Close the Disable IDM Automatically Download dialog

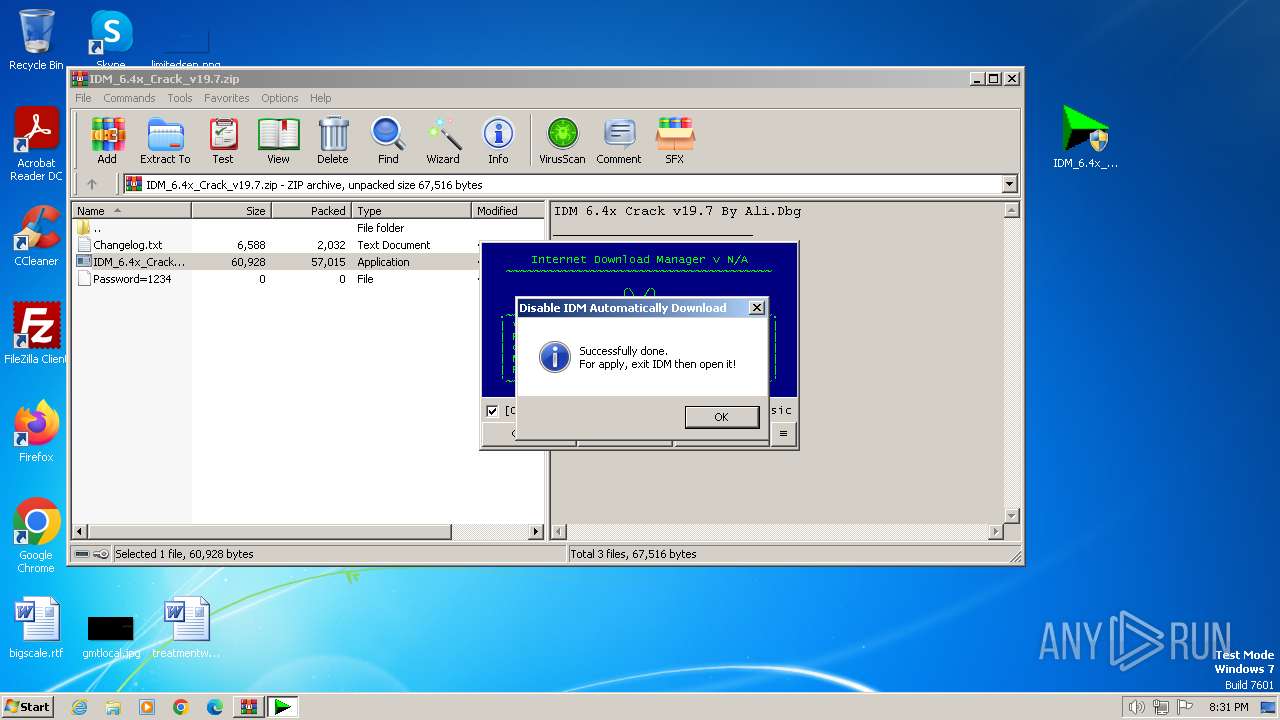point(757,308)
